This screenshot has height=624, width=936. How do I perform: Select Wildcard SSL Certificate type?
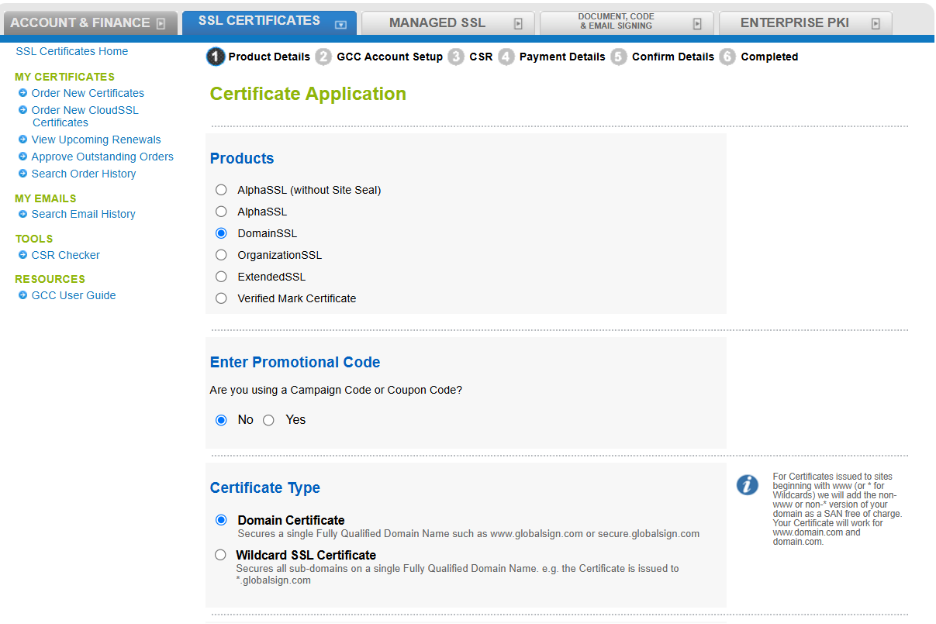(221, 555)
